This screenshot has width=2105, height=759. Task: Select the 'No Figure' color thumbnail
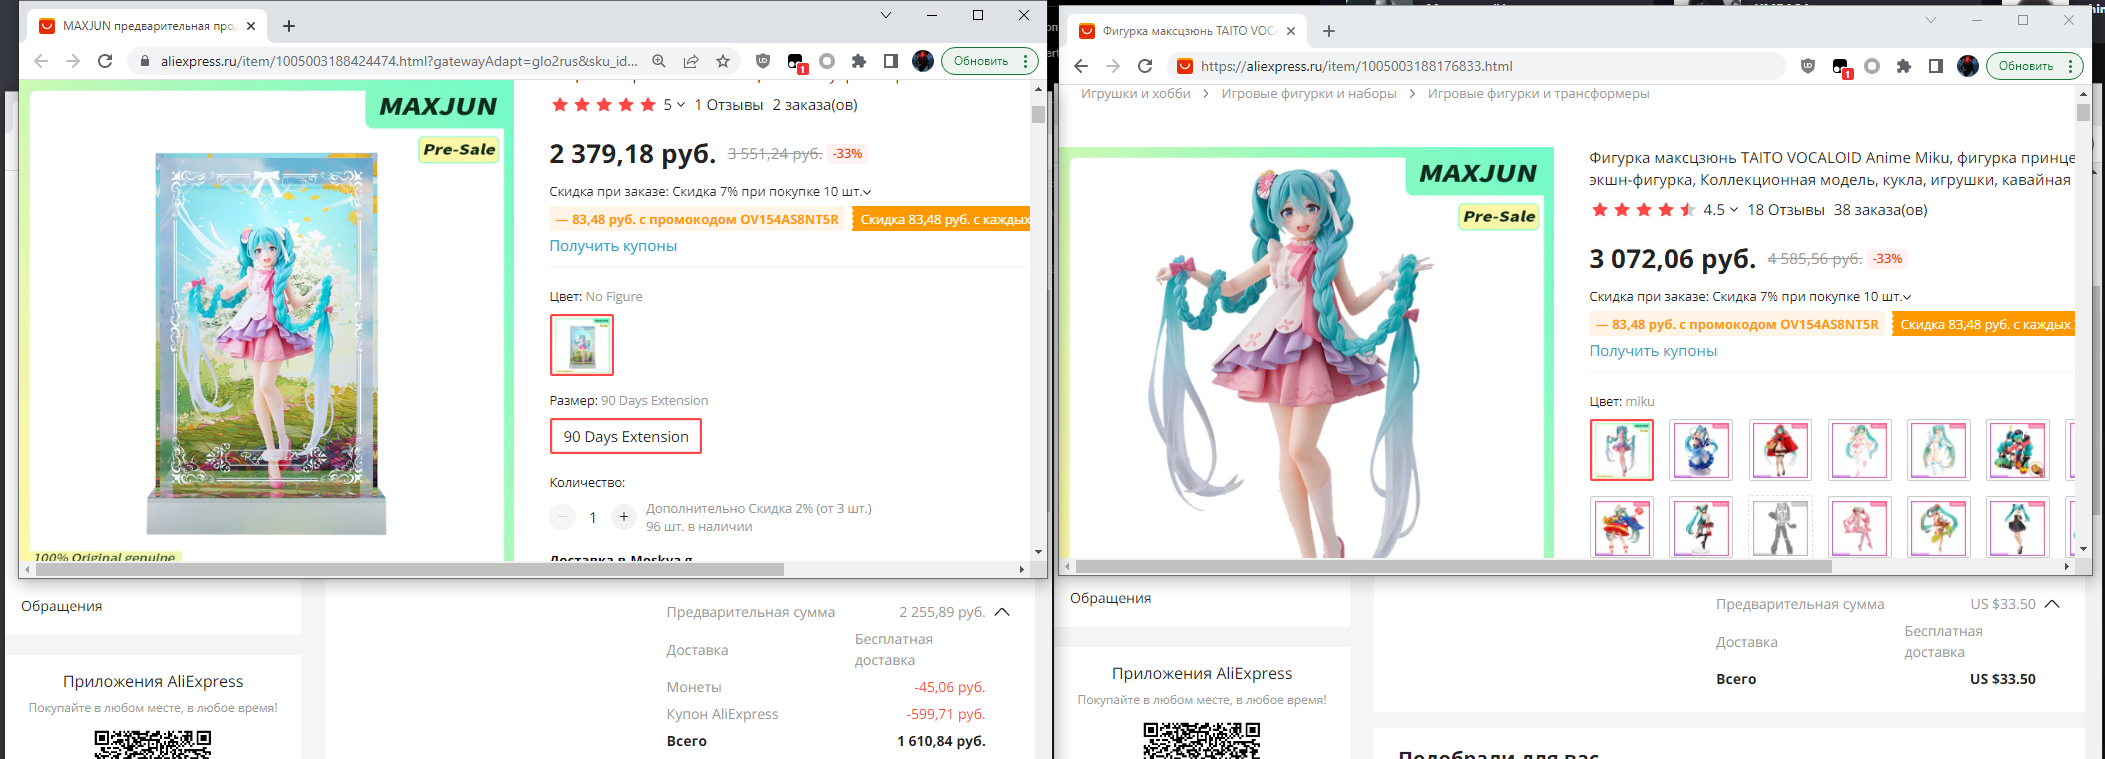(x=582, y=345)
